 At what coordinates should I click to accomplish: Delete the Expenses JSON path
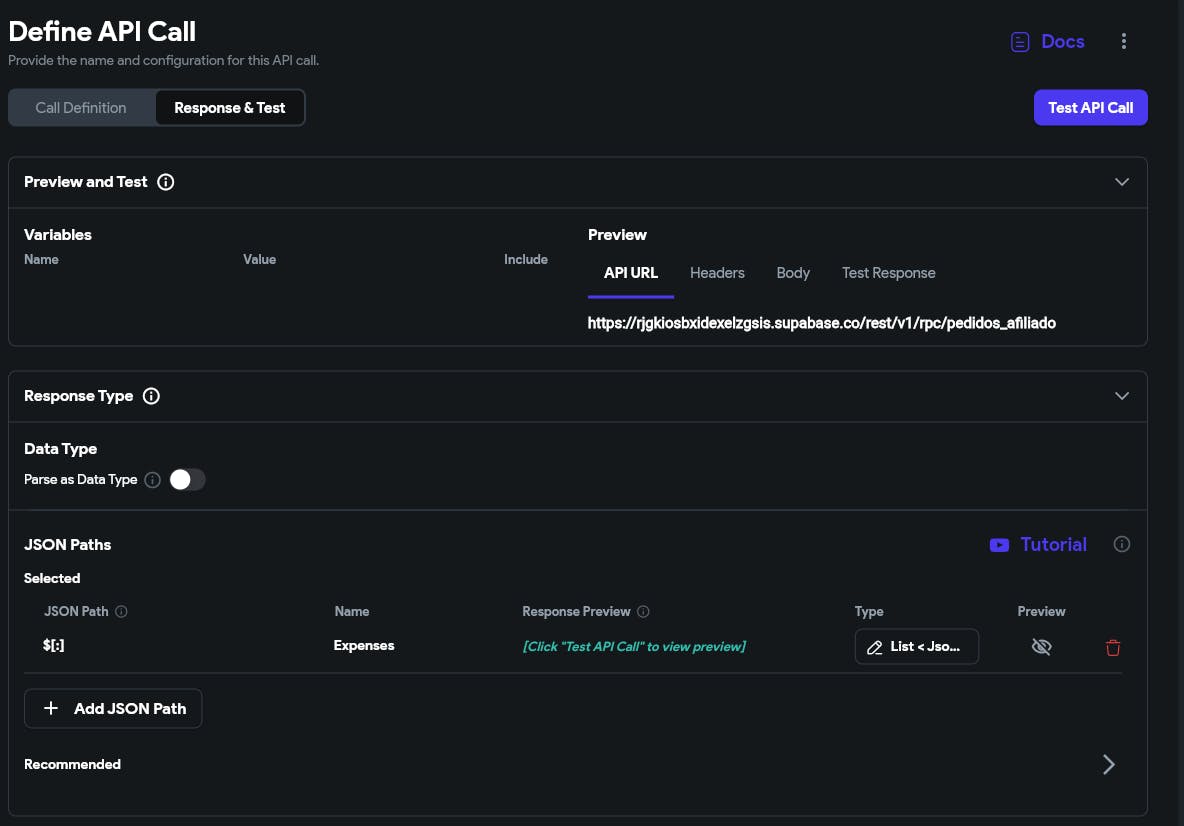click(x=1113, y=647)
